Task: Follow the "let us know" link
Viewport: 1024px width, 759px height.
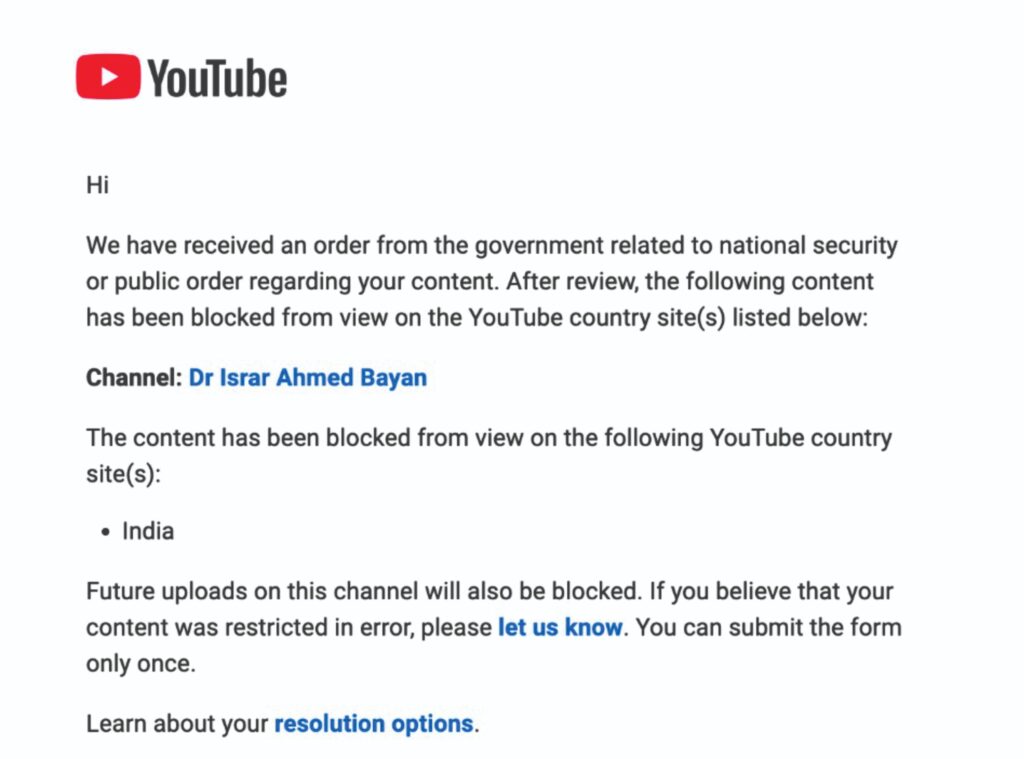Action: coord(560,628)
